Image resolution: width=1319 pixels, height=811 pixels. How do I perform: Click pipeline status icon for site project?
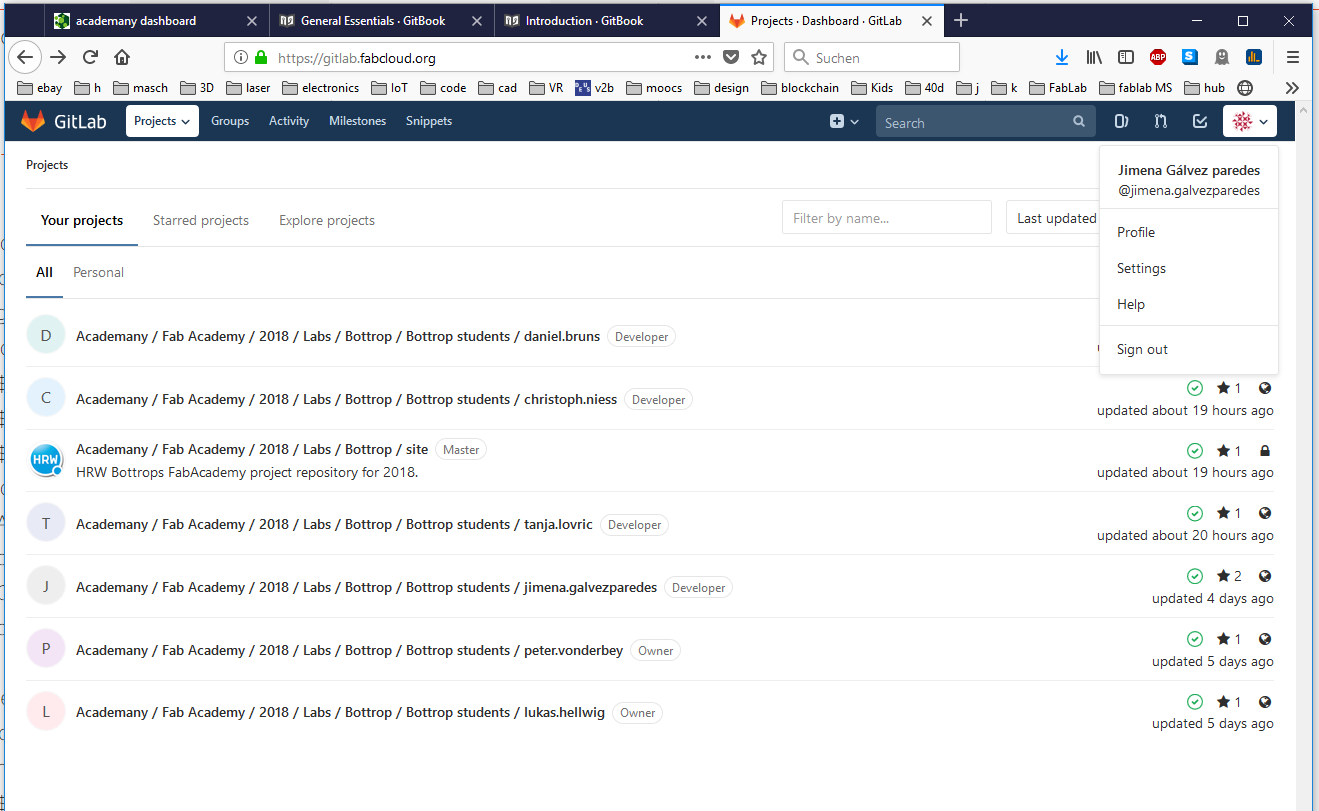click(1194, 451)
